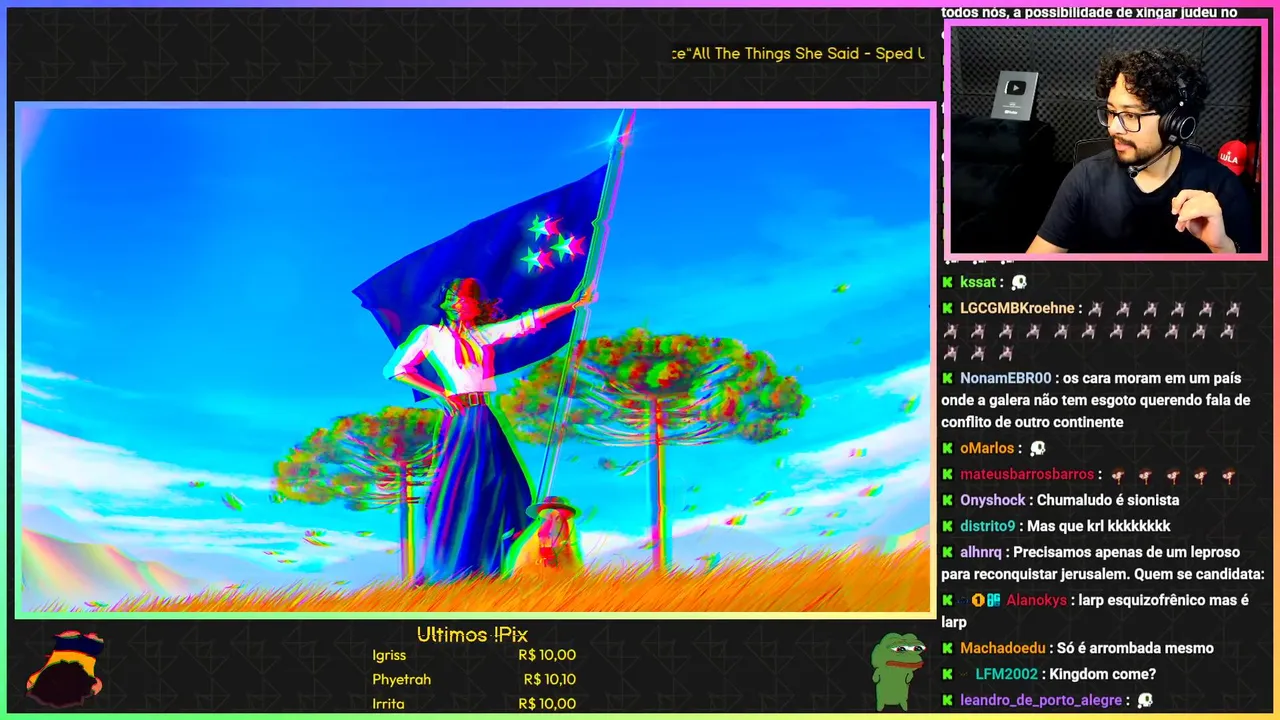Click the 'Mas que krl kkkkkkkk' message
This screenshot has width=1280, height=720.
point(1098,526)
